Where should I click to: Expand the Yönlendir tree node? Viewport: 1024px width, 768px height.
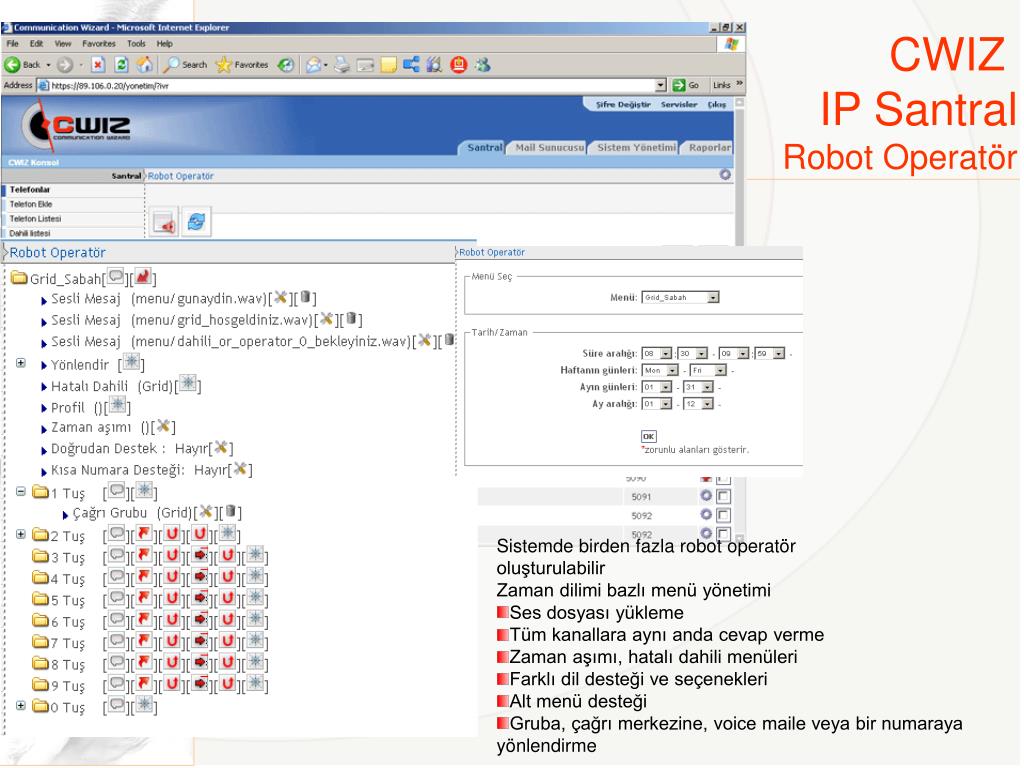[x=21, y=362]
